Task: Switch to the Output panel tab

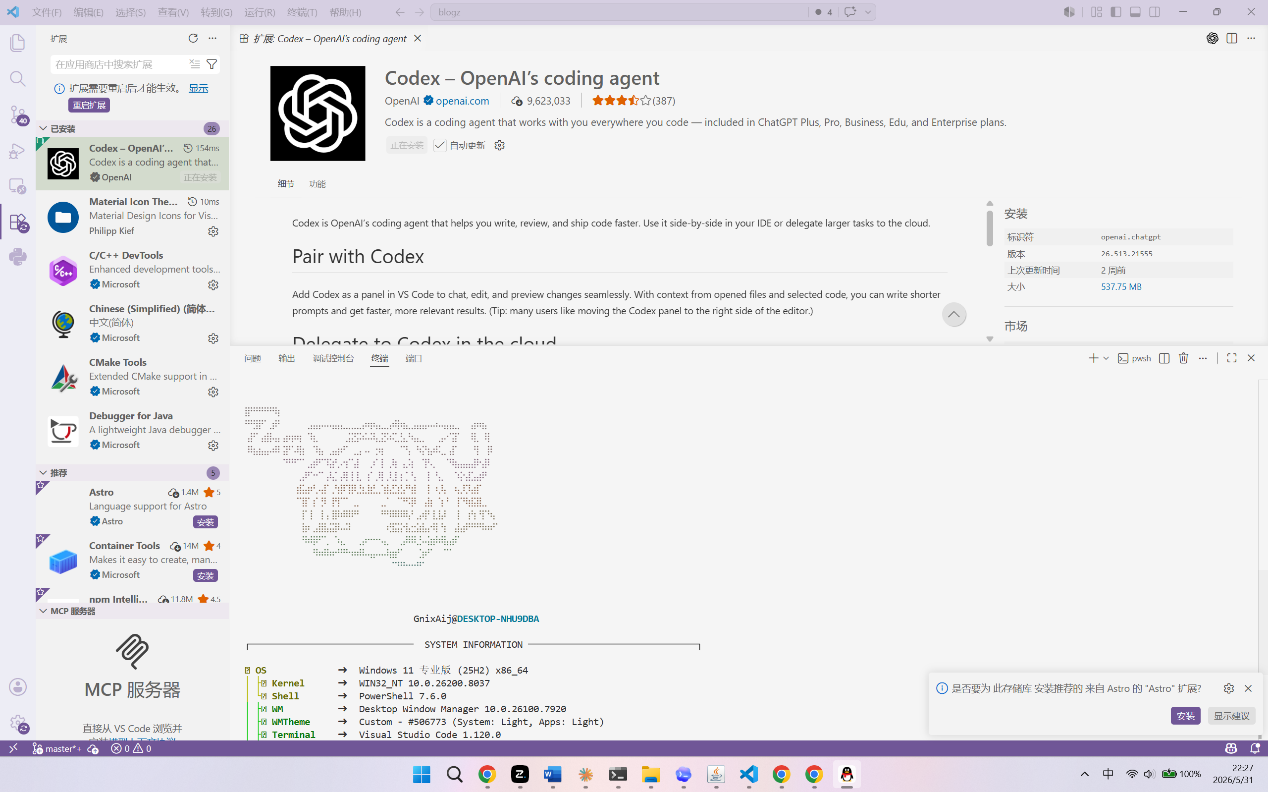Action: coord(287,358)
